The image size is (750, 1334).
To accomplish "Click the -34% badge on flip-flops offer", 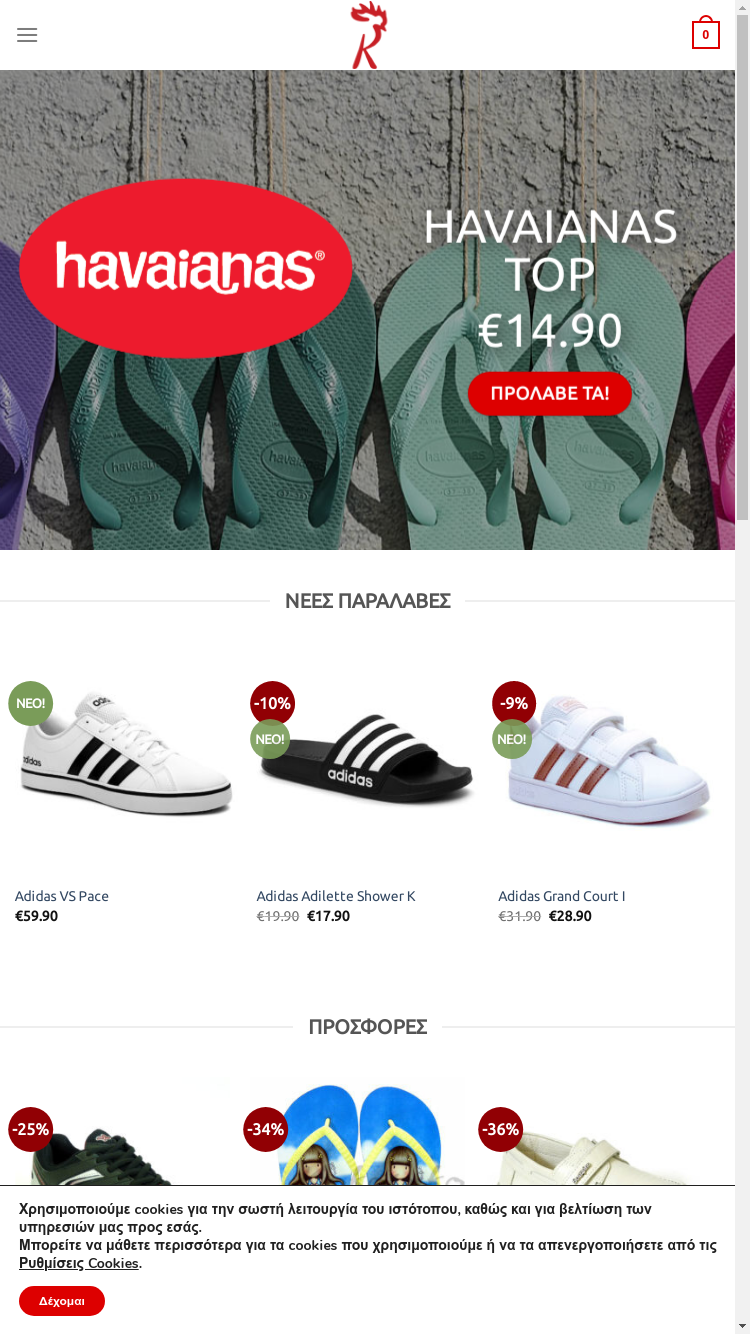I will [x=265, y=1129].
